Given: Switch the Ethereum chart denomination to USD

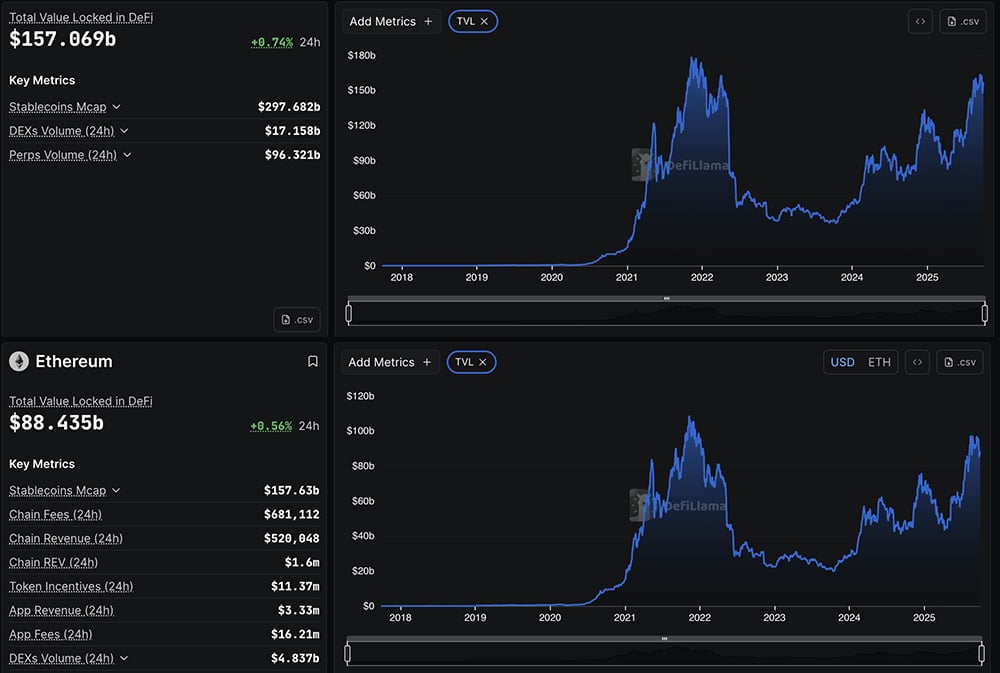Looking at the screenshot, I should 842,362.
